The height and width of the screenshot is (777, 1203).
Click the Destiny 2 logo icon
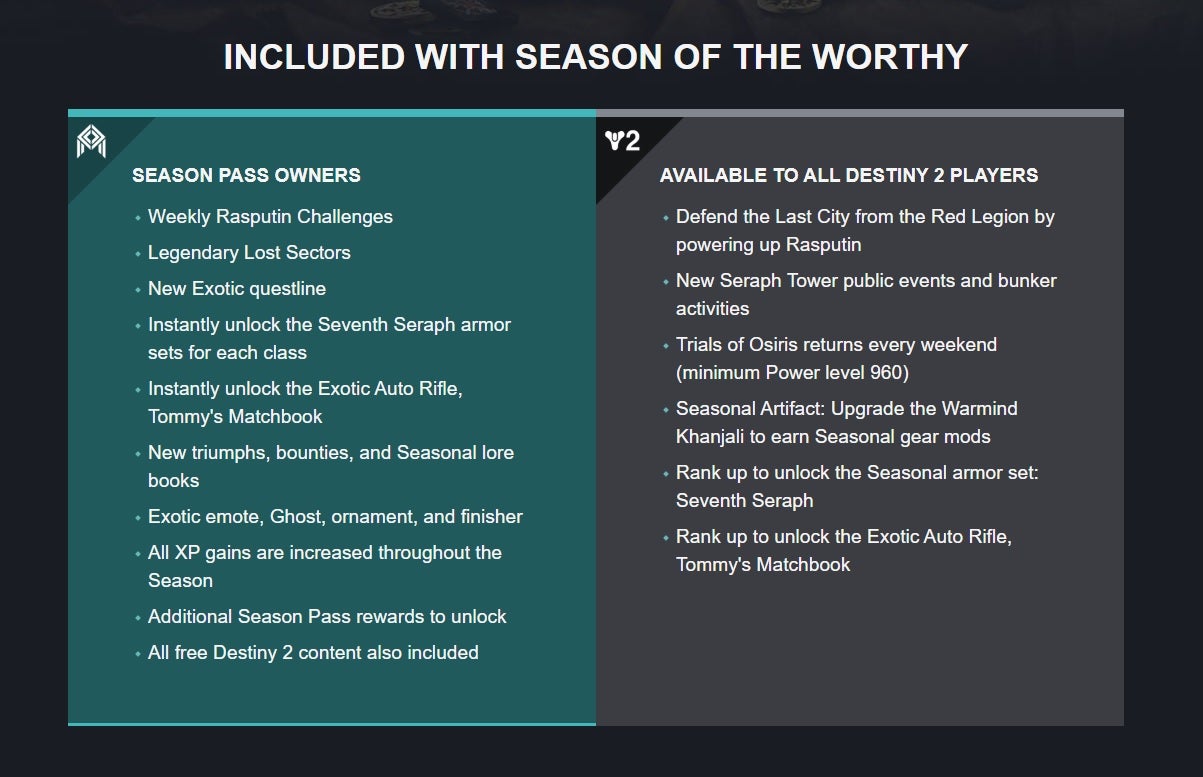click(x=622, y=141)
